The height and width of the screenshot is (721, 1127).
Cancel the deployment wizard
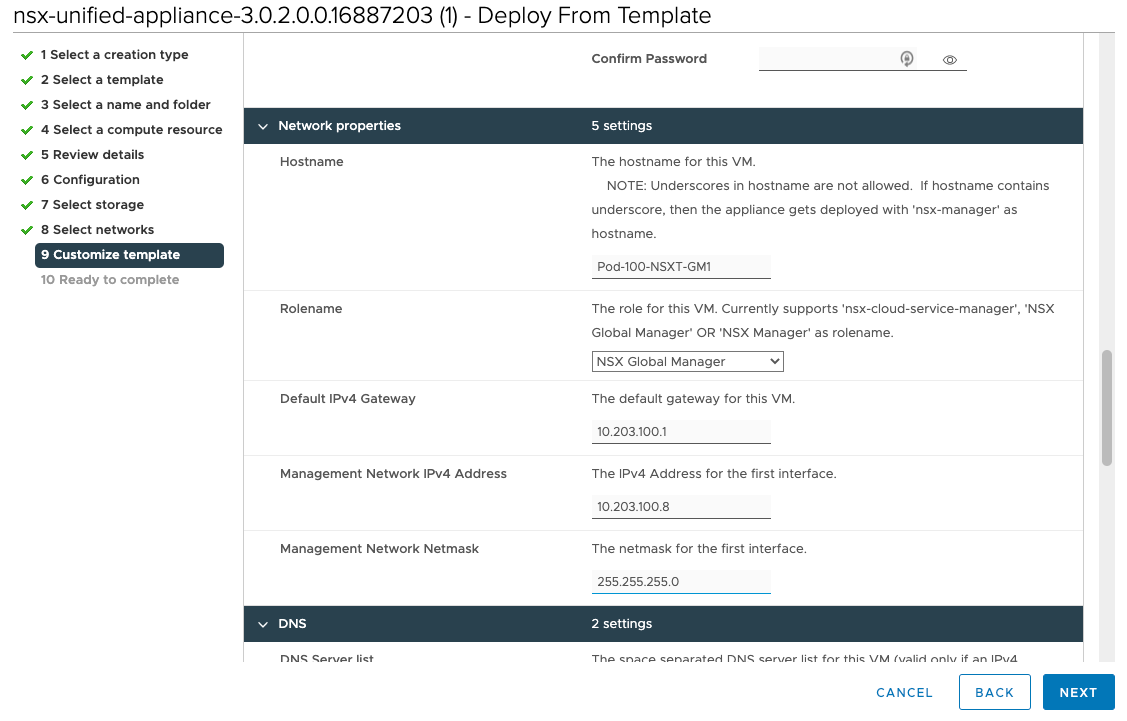tap(904, 693)
